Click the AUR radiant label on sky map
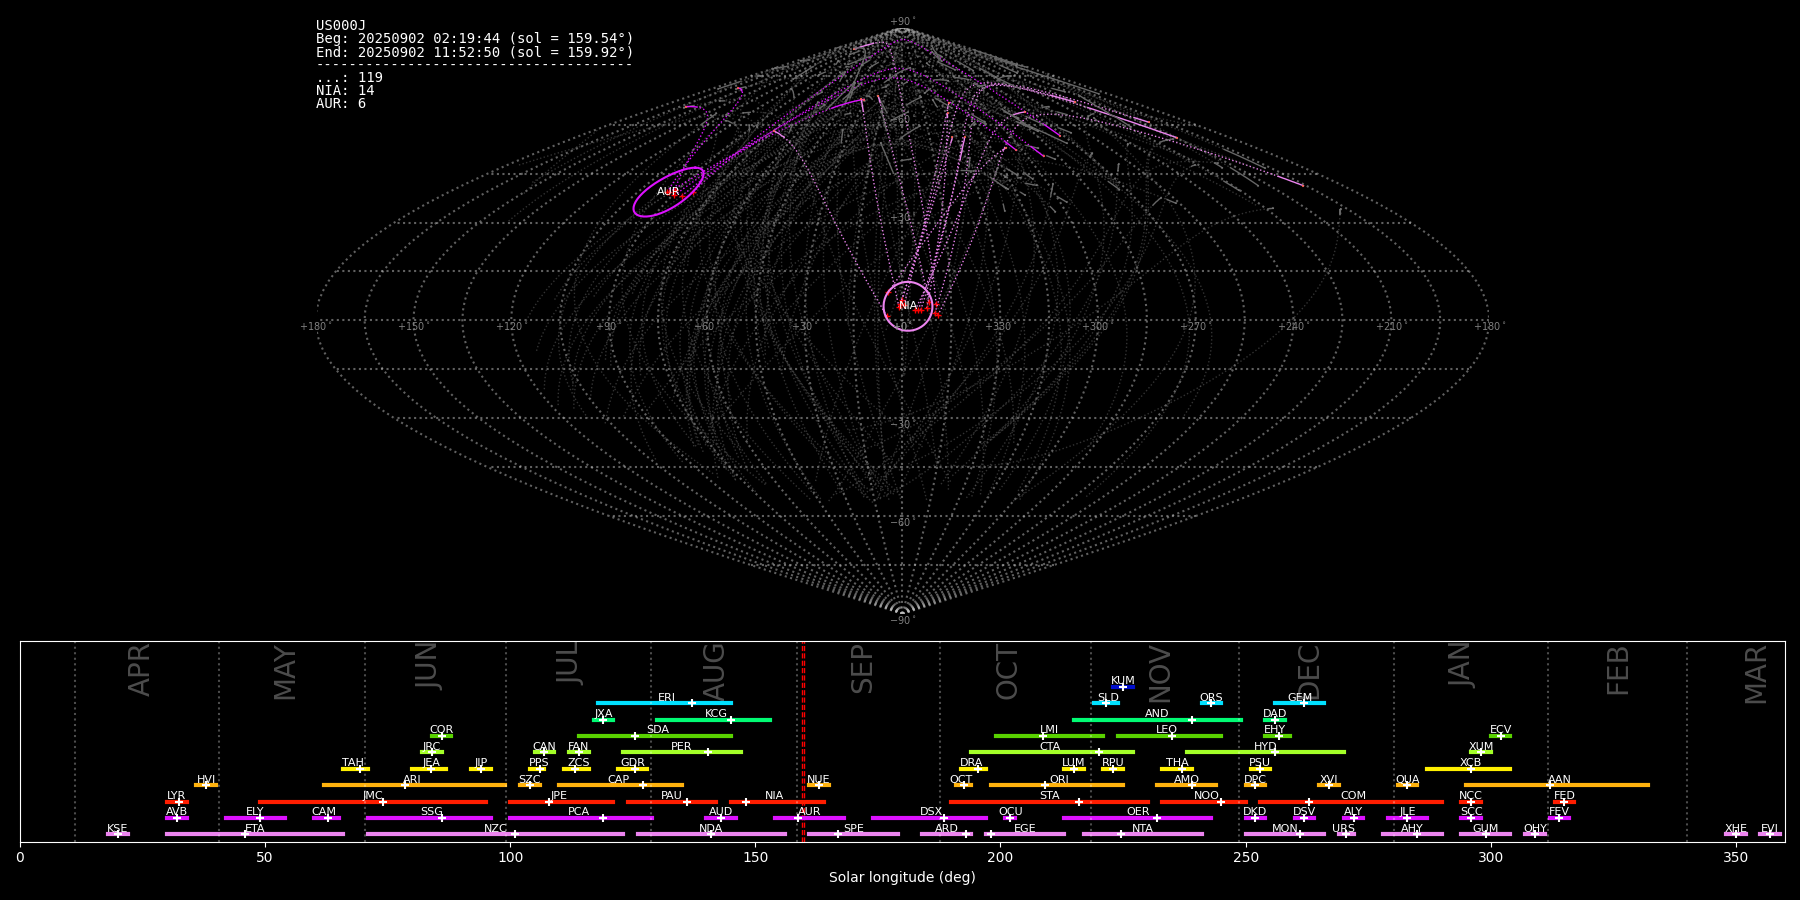 (x=668, y=191)
